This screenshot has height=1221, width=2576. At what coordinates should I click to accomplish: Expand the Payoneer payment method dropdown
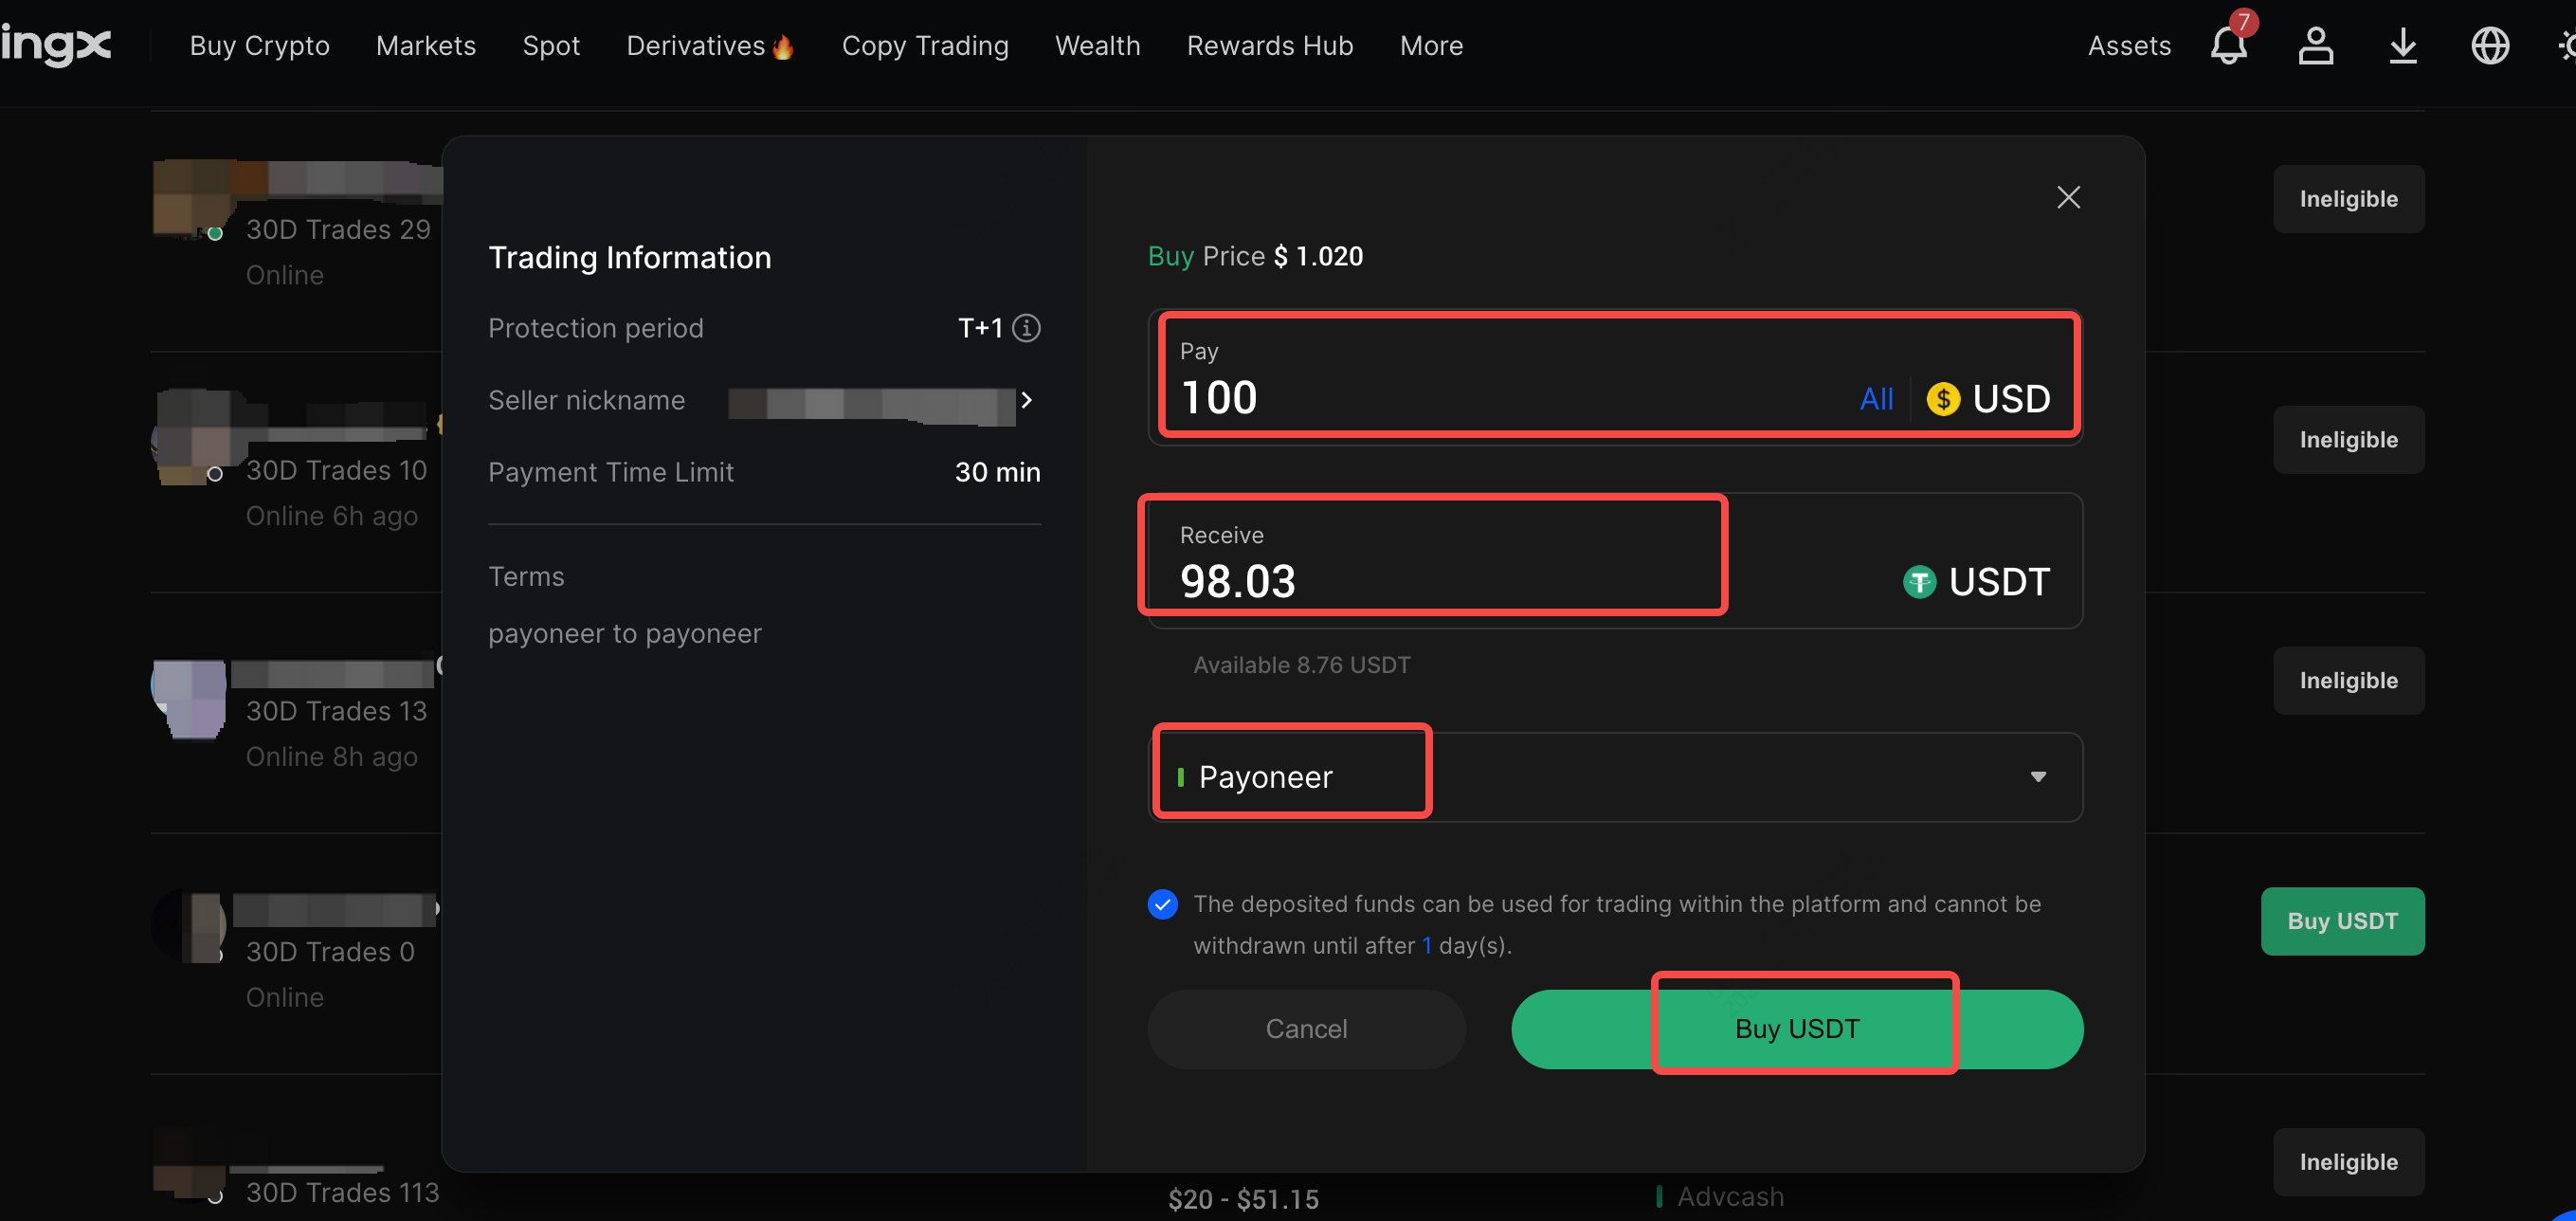click(x=2037, y=777)
